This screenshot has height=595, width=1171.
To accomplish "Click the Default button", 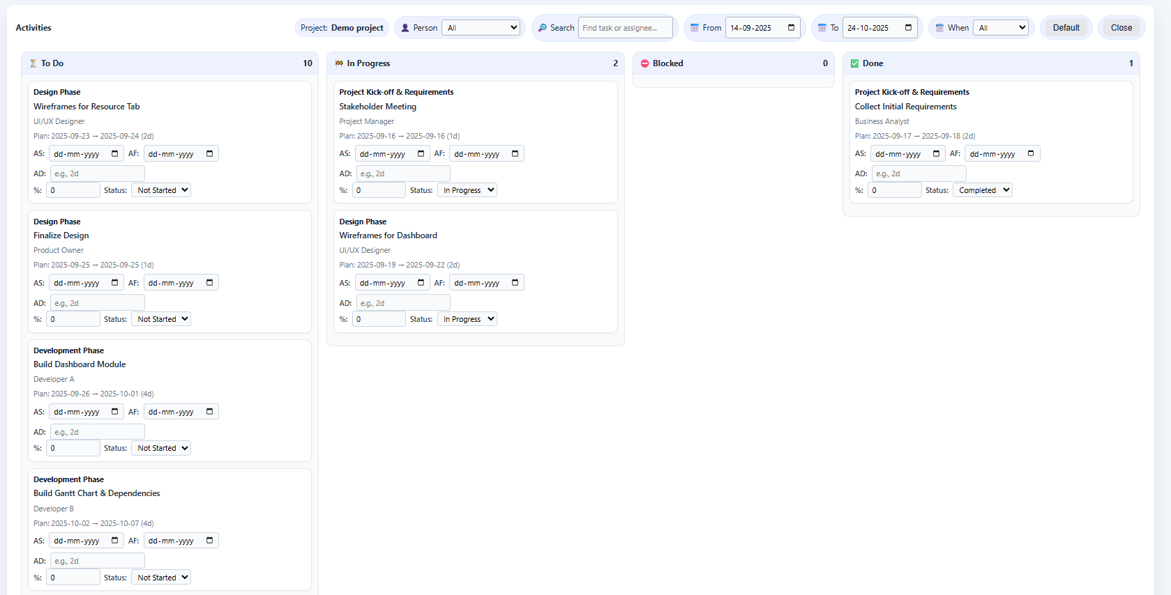I will pos(1065,27).
